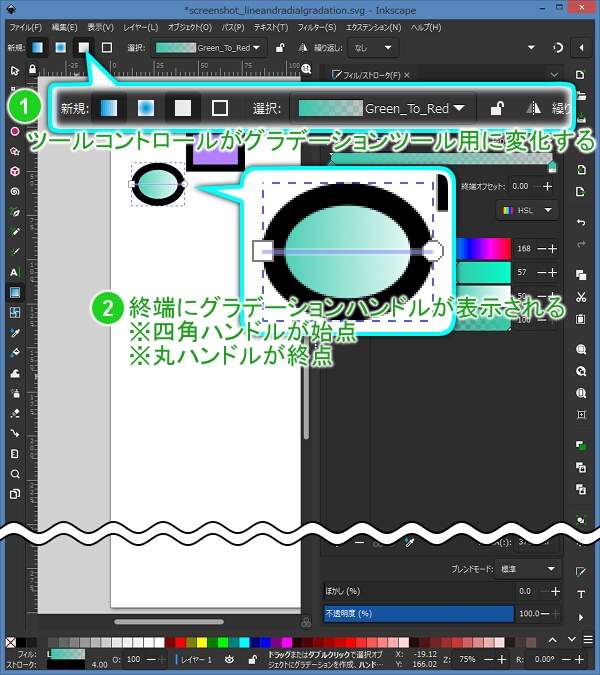Increase 終端オフセット with plus button
Viewport: 600px width, 675px height.
point(547,186)
